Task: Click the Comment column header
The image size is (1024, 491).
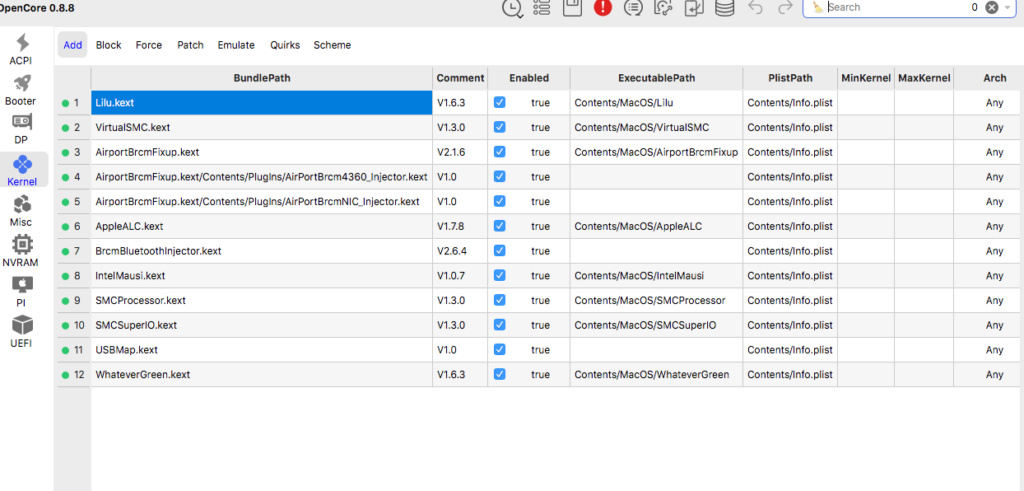Action: 460,78
